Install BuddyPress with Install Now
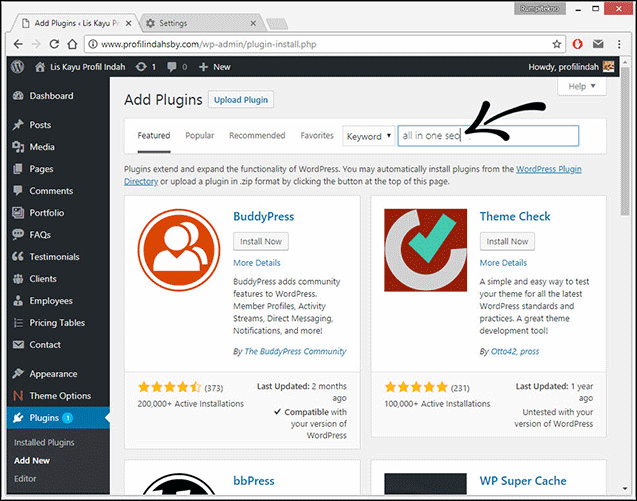637x501 pixels. click(x=261, y=241)
